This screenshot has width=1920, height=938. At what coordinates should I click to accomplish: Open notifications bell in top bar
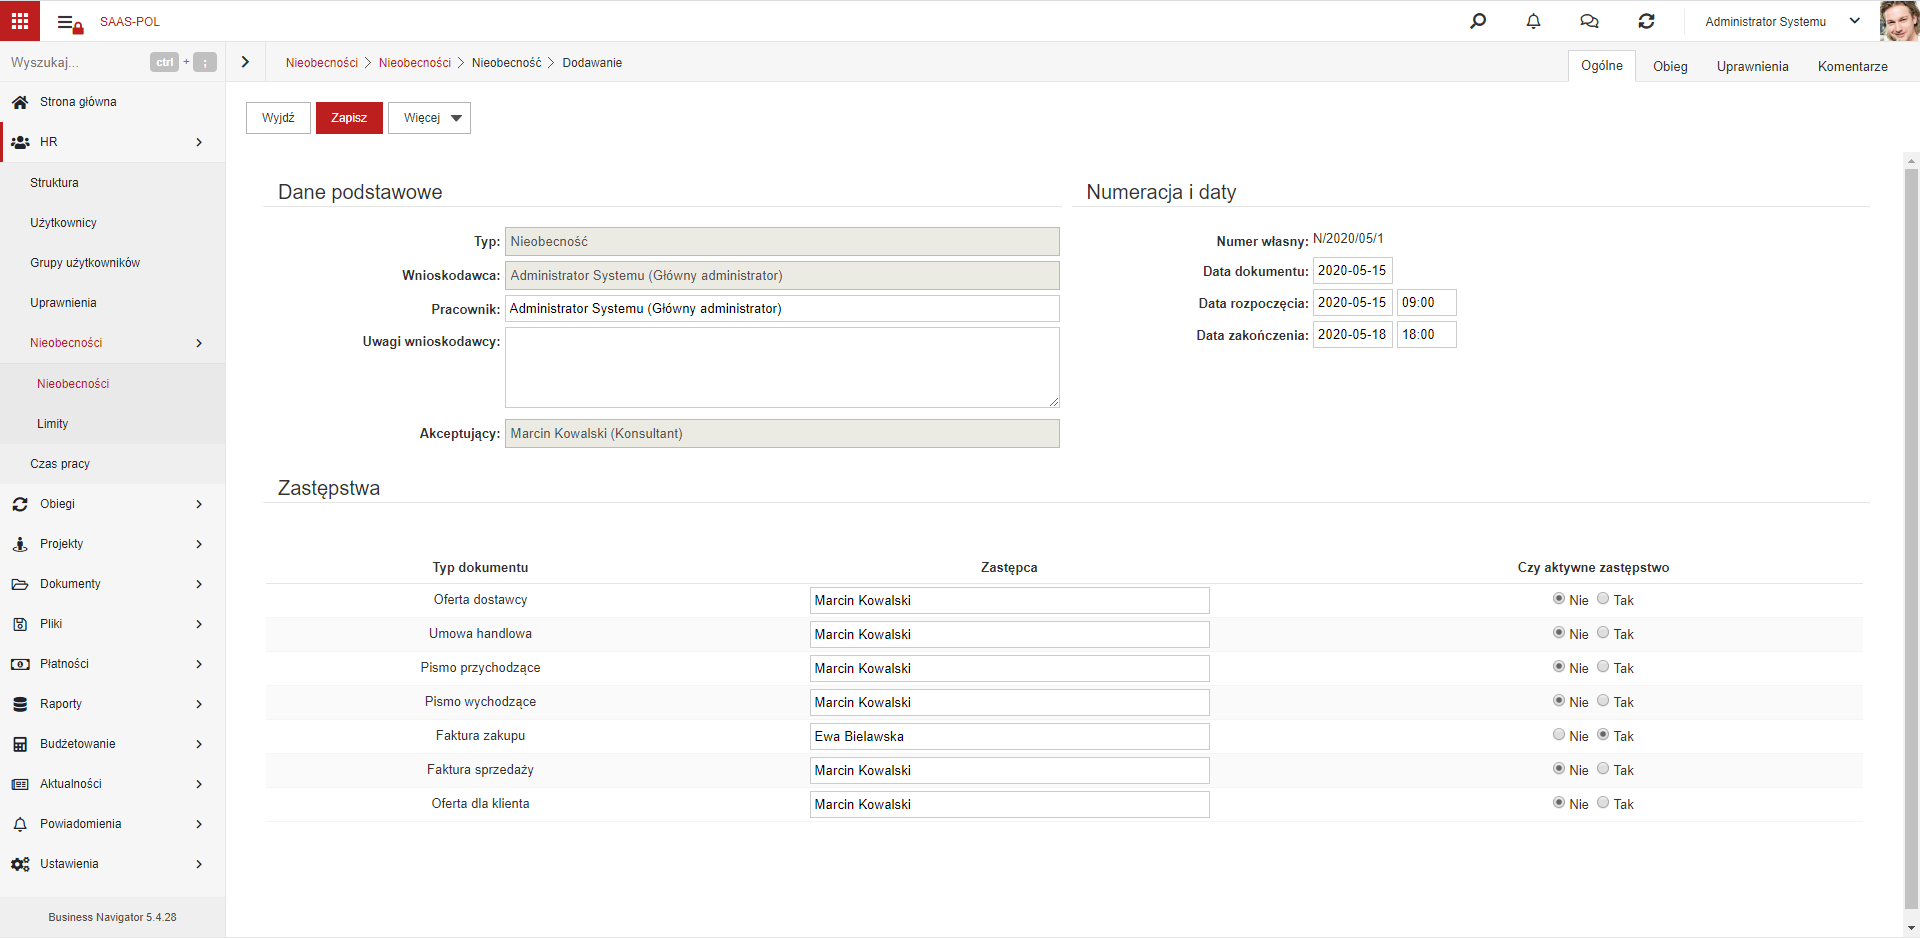(x=1533, y=21)
